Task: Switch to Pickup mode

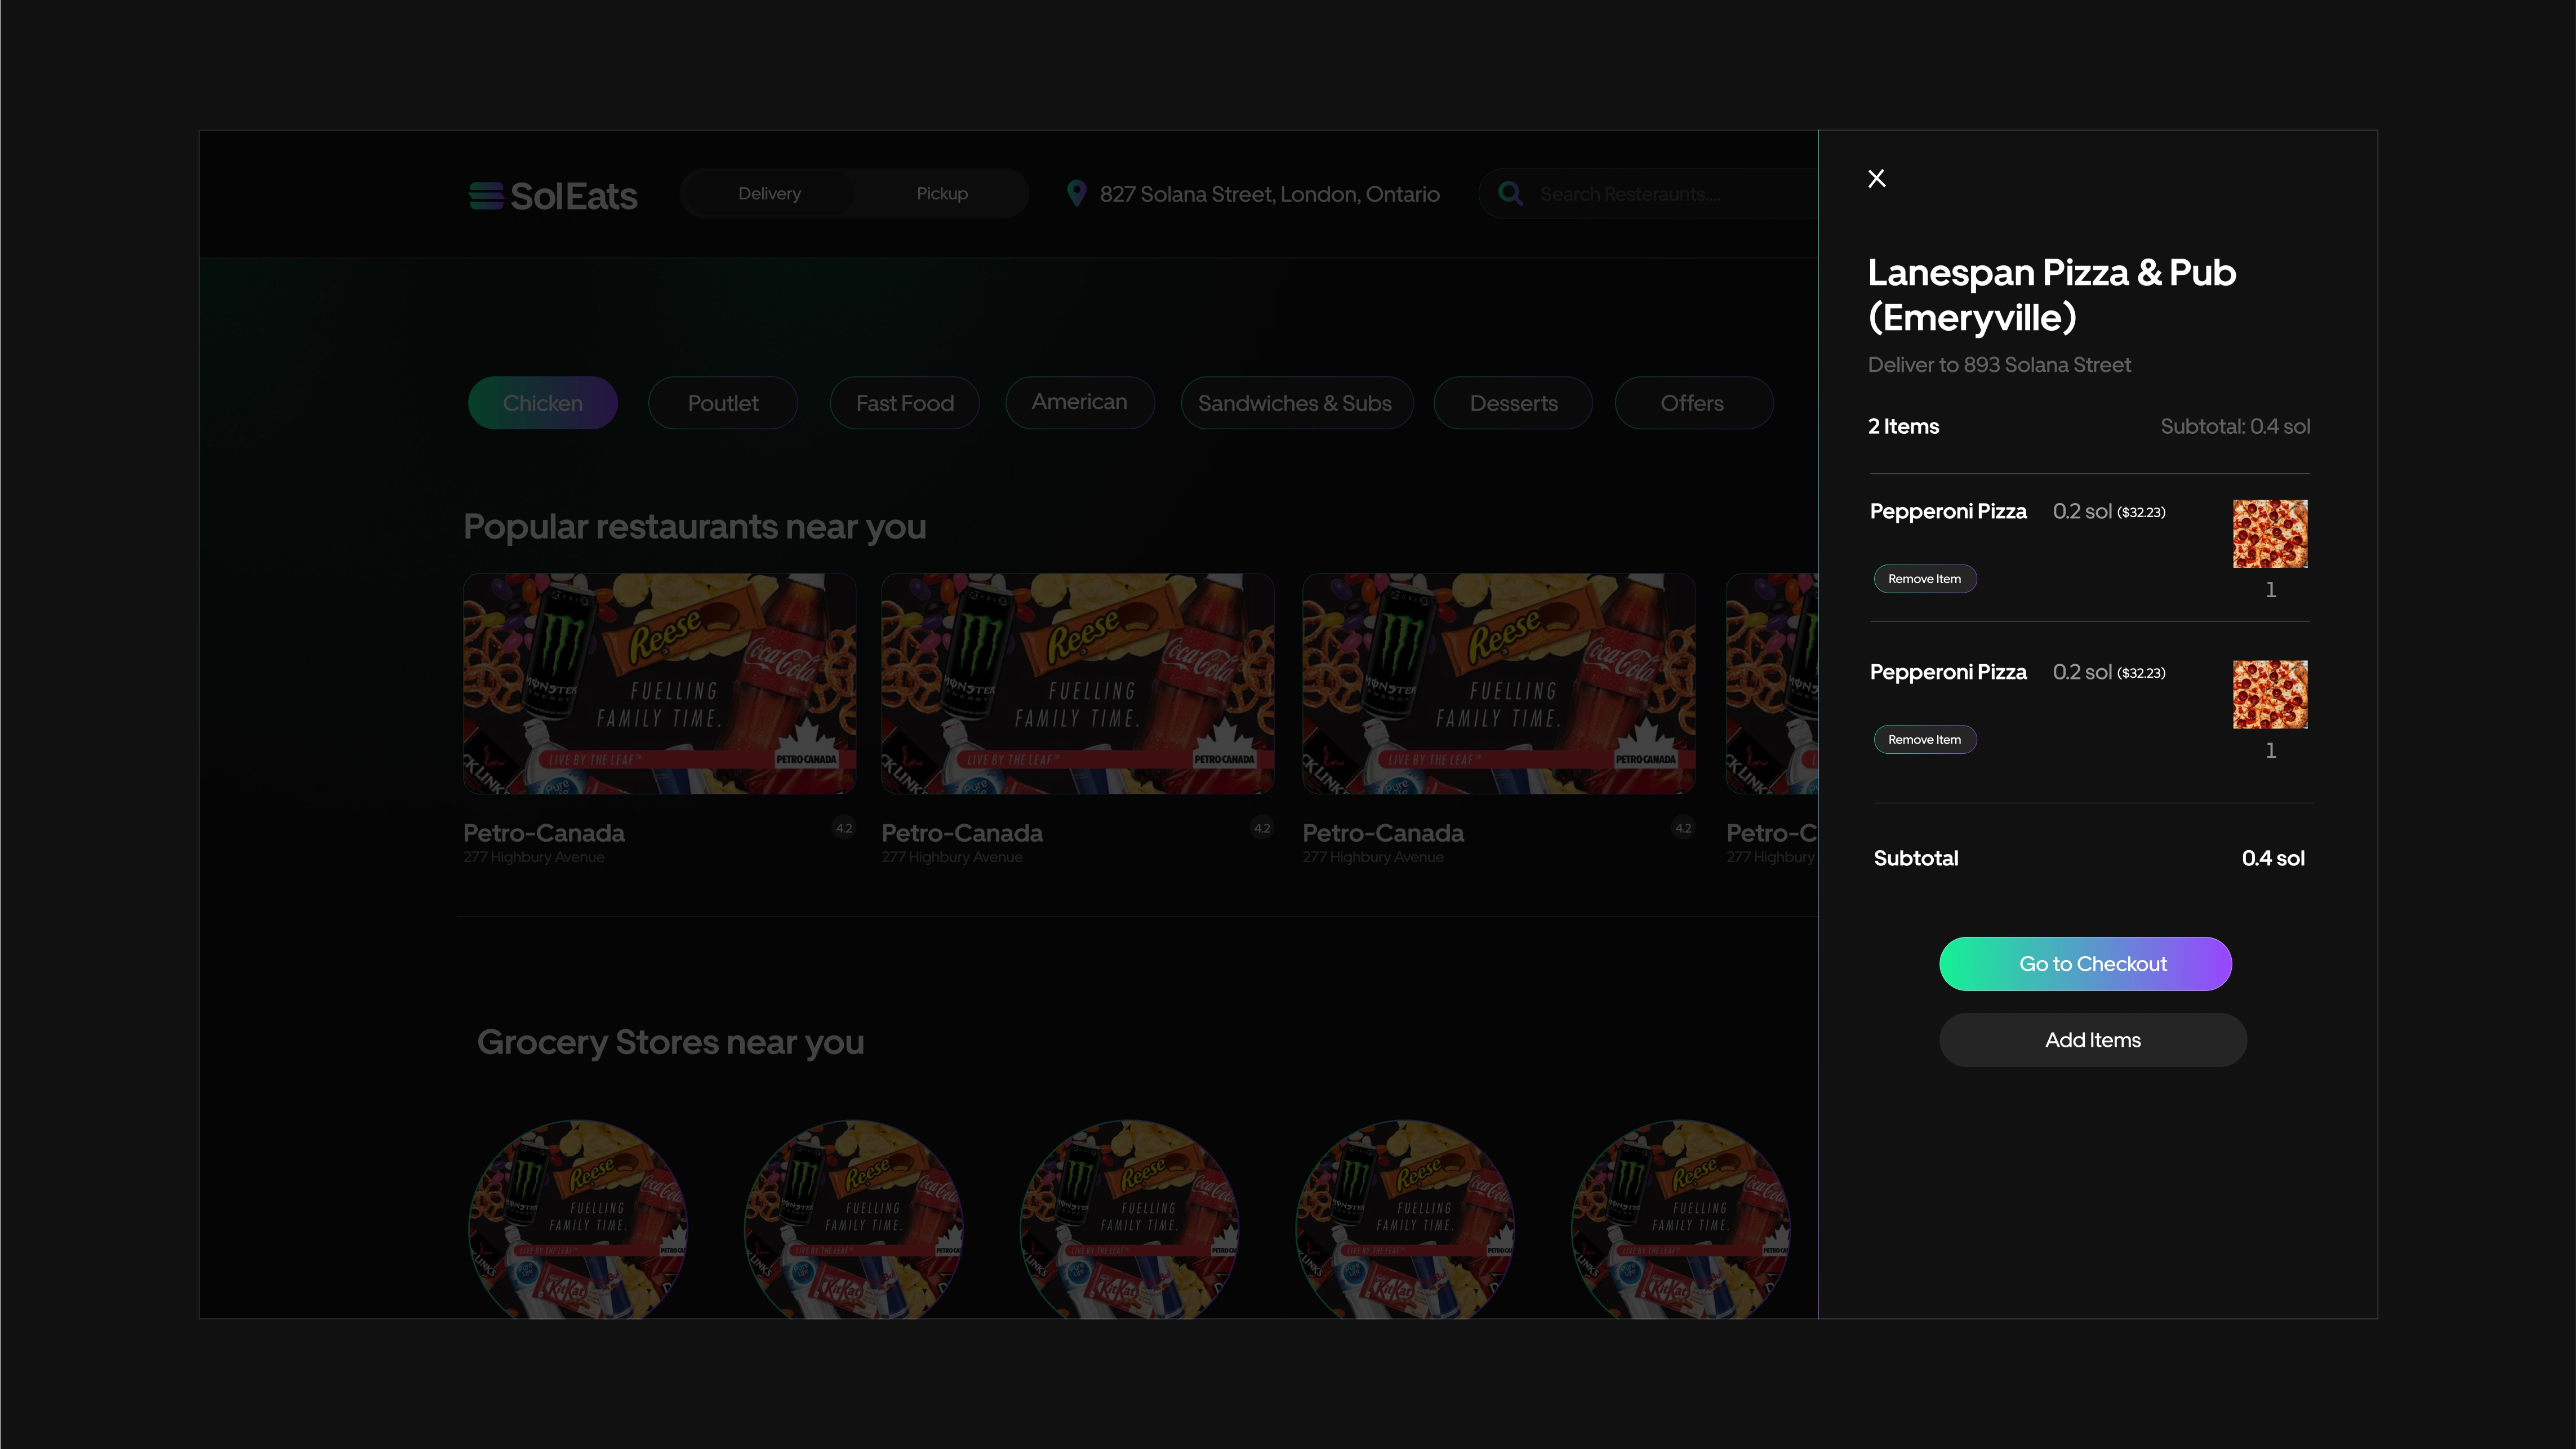Action: 941,194
